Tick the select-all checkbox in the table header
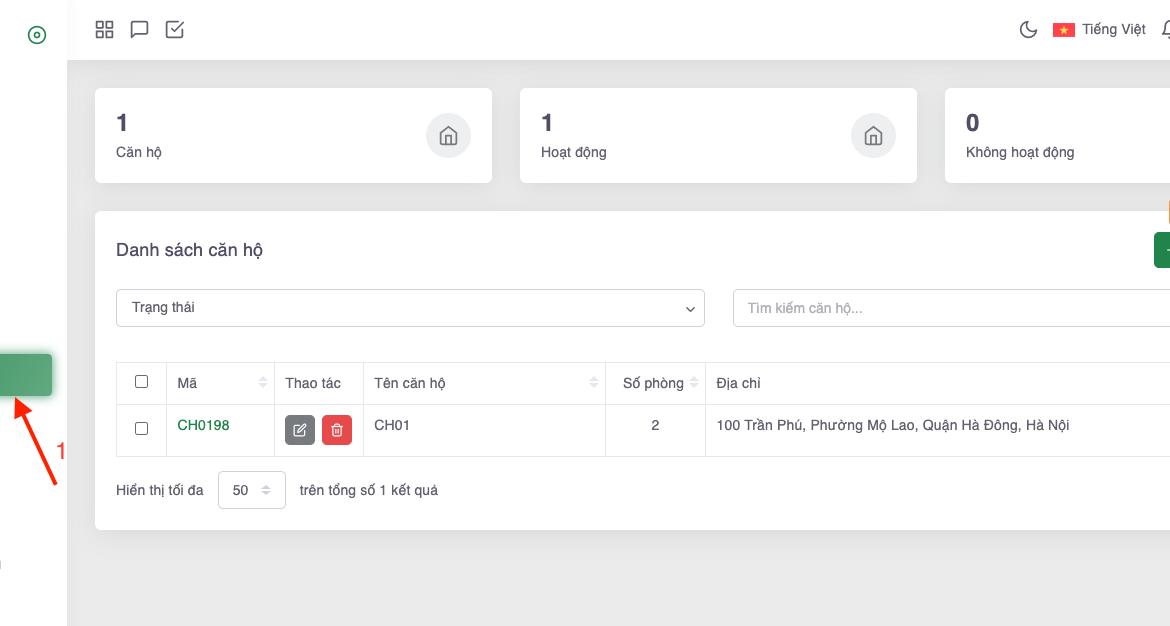Viewport: 1170px width, 626px height. [x=141, y=382]
